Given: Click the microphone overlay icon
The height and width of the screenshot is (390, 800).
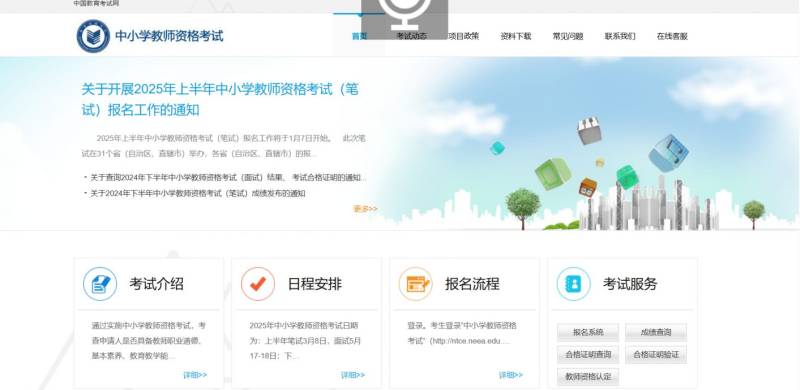Looking at the screenshot, I should (x=405, y=18).
